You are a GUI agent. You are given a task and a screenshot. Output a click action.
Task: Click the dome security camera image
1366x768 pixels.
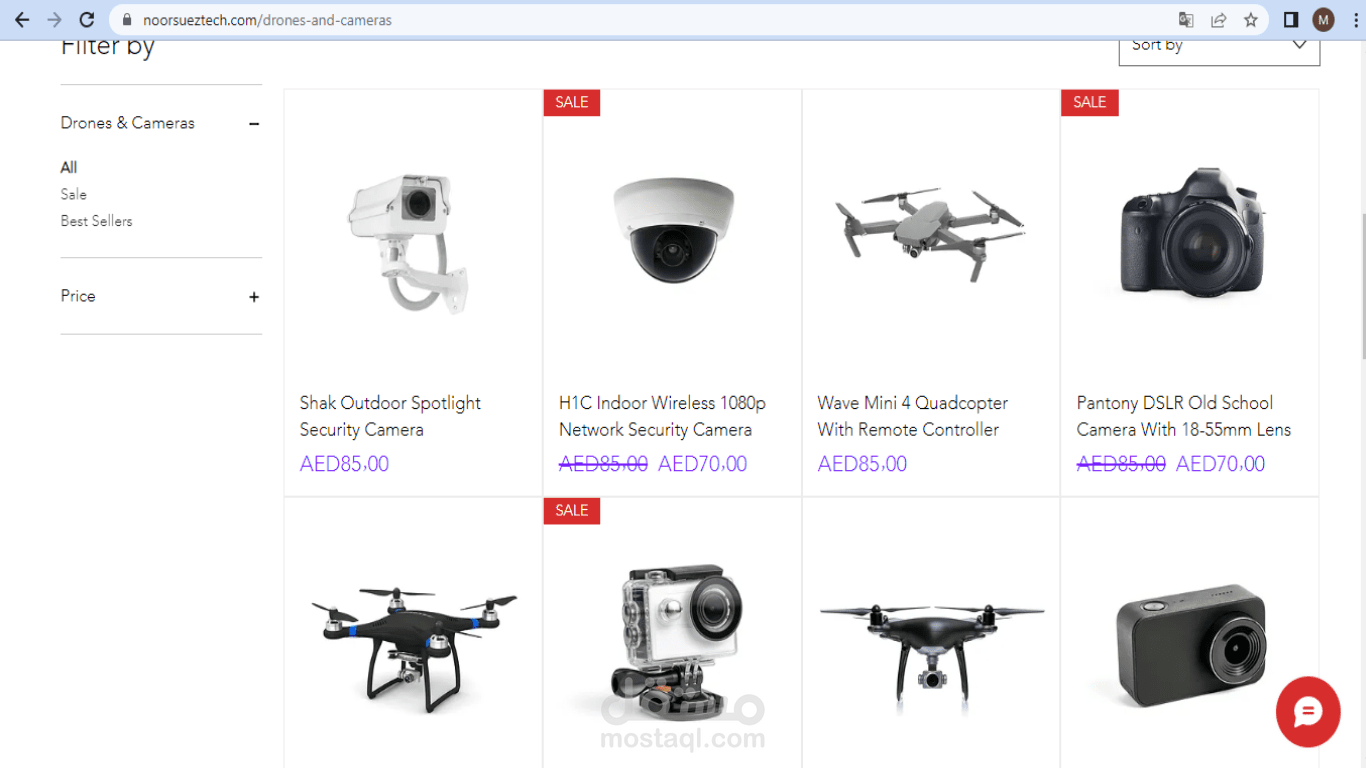[x=672, y=232]
